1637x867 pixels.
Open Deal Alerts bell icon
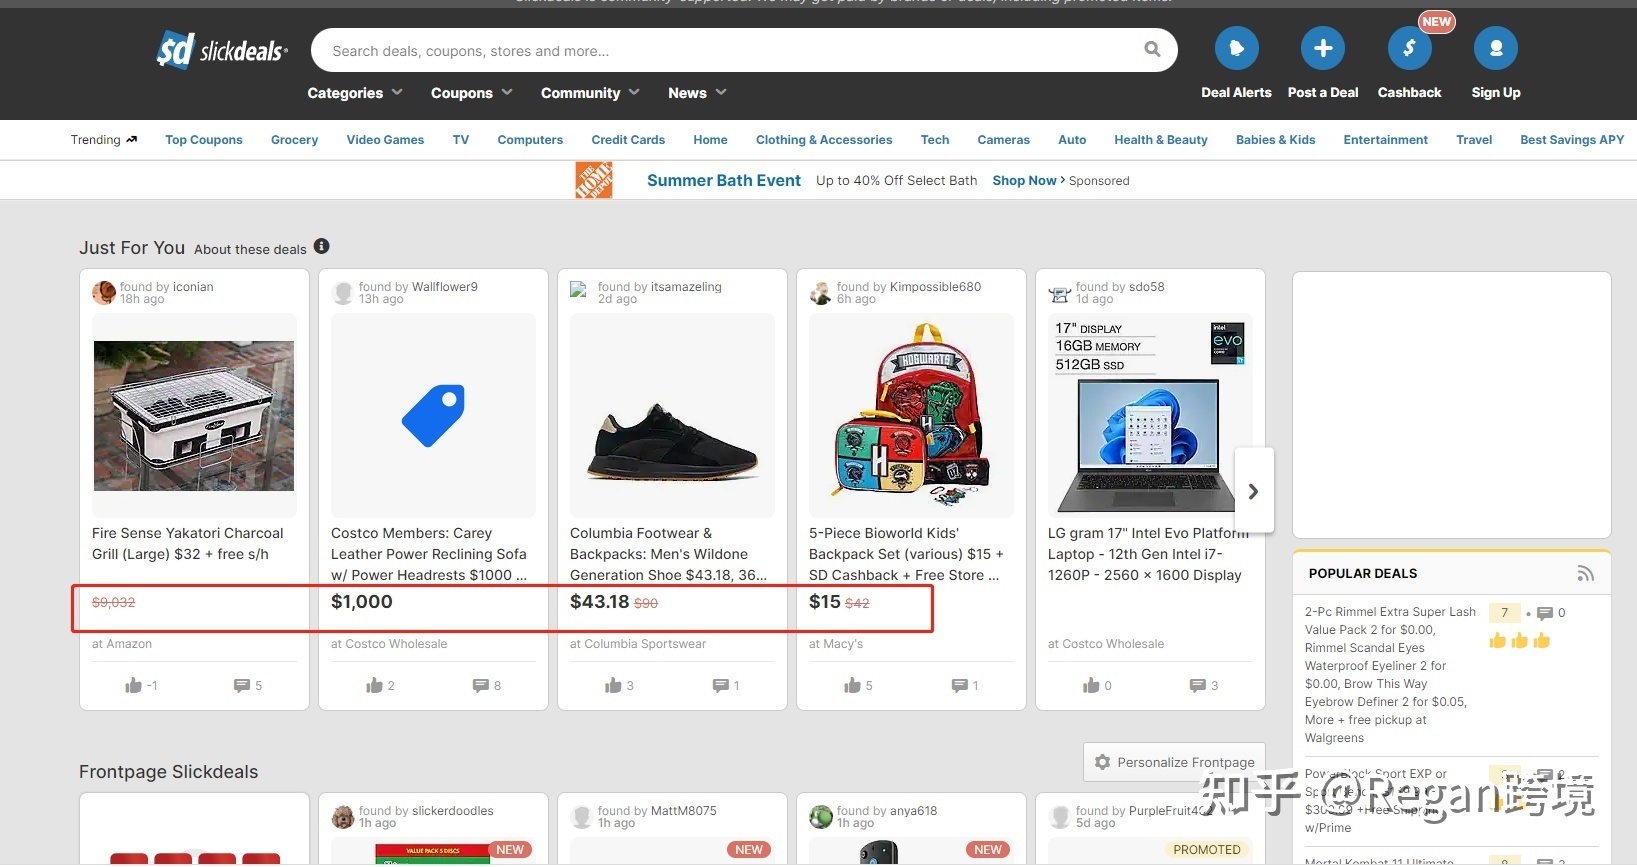tap(1236, 48)
